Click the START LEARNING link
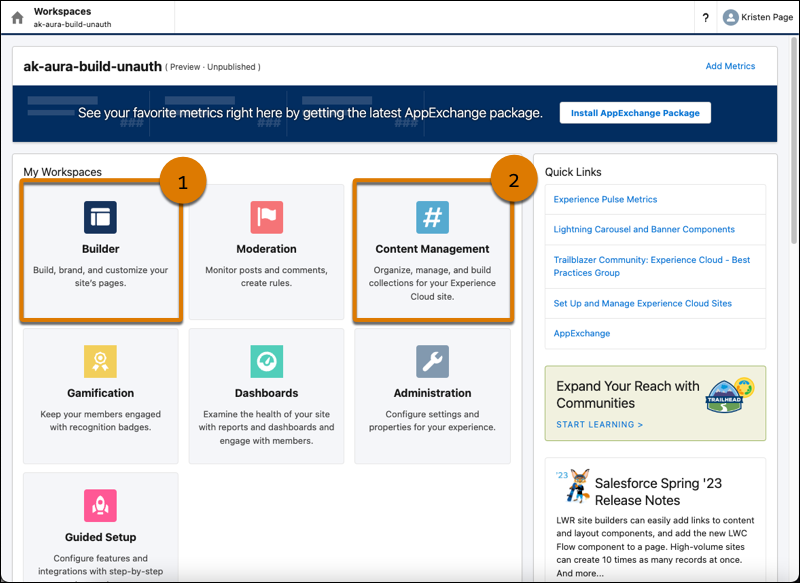 (600, 424)
